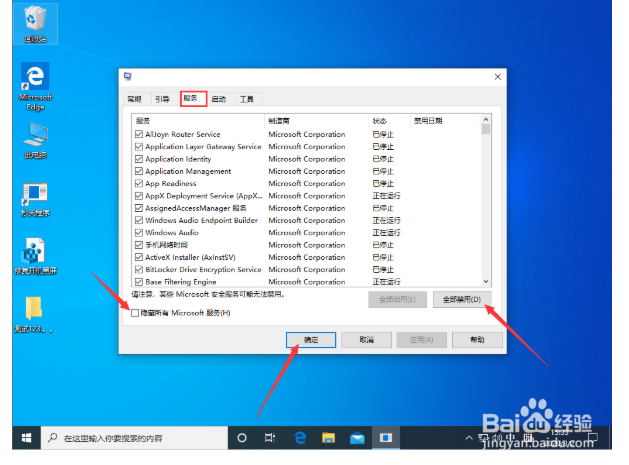Sort by the 状态 (Status) column header
This screenshot has width=629, height=465.
tap(390, 121)
